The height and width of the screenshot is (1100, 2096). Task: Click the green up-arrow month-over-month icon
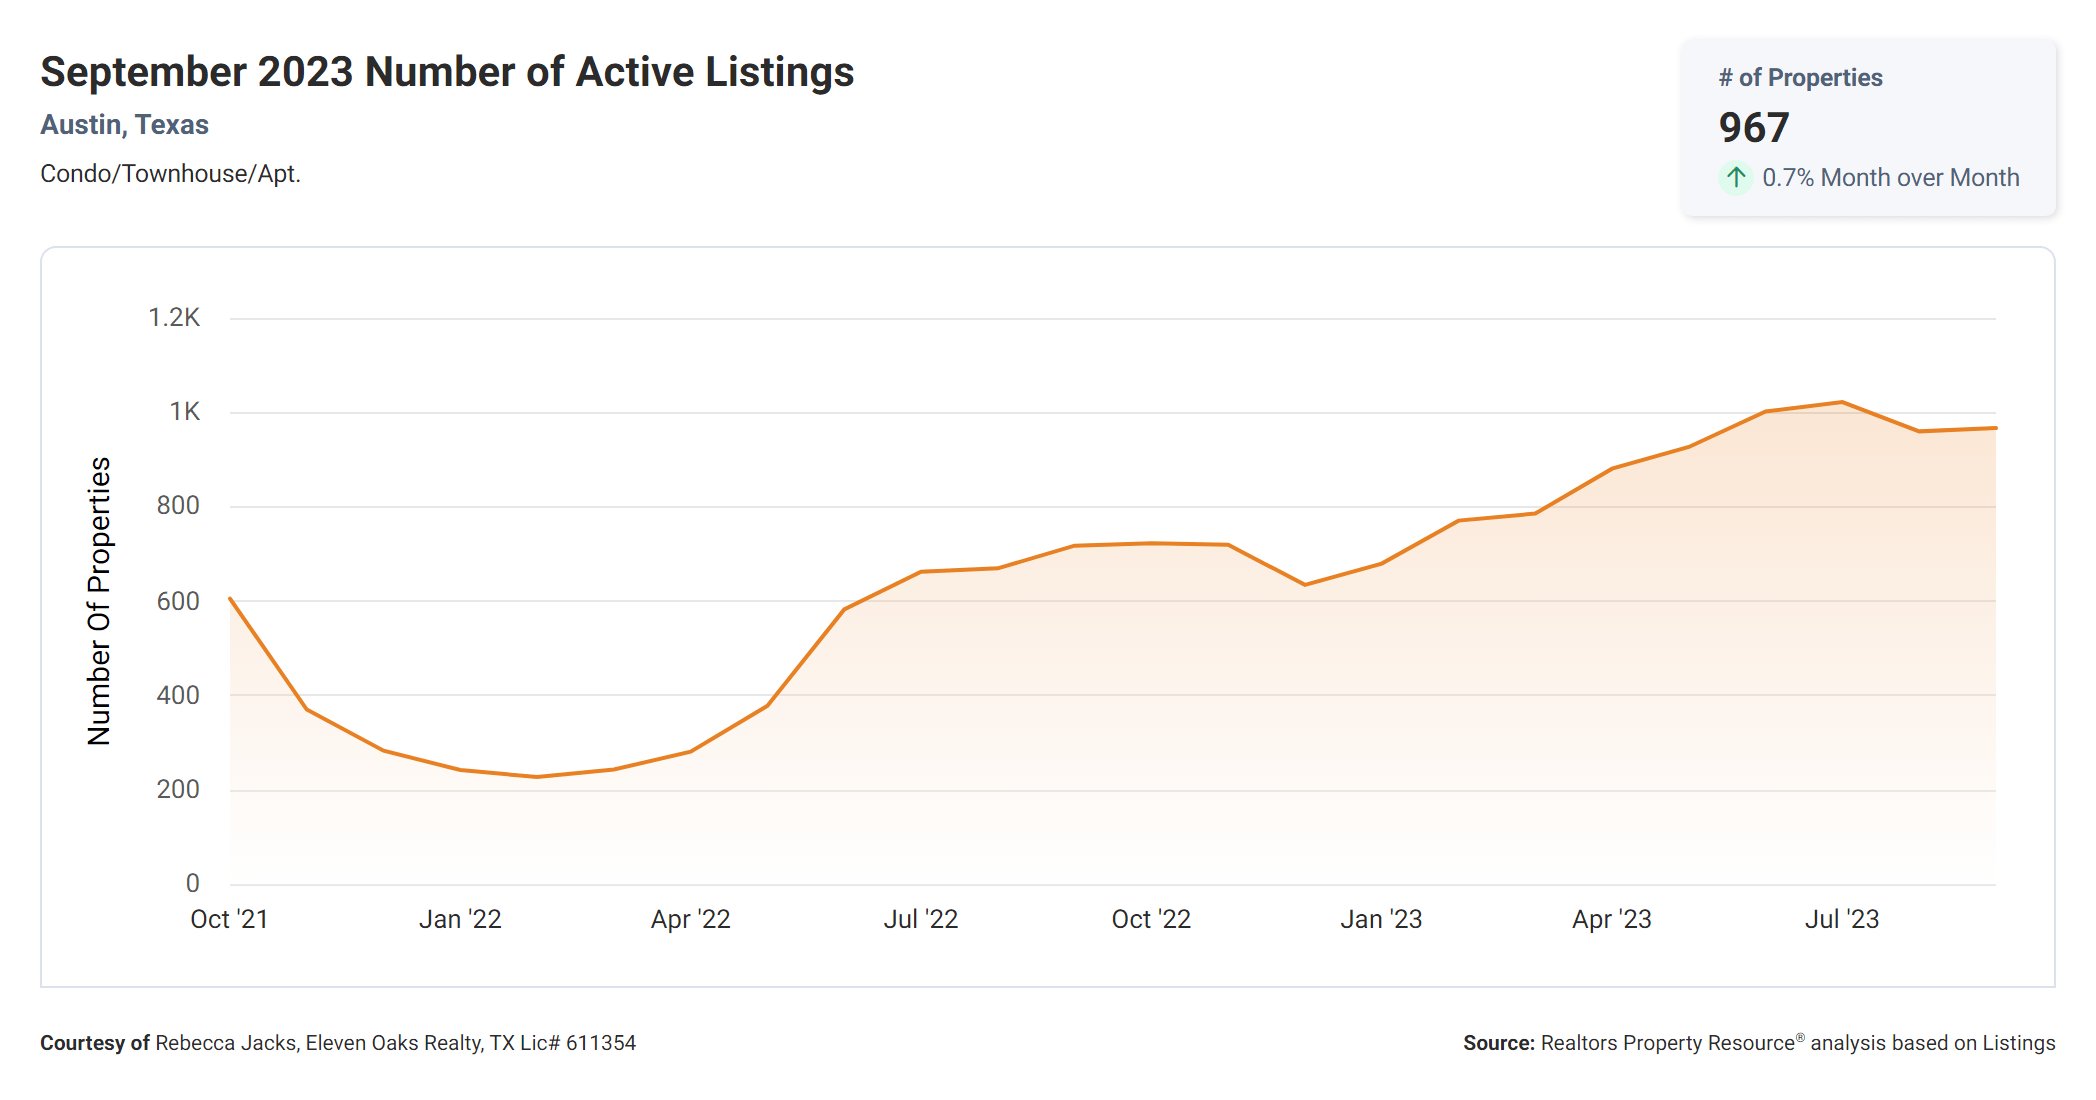(1736, 178)
